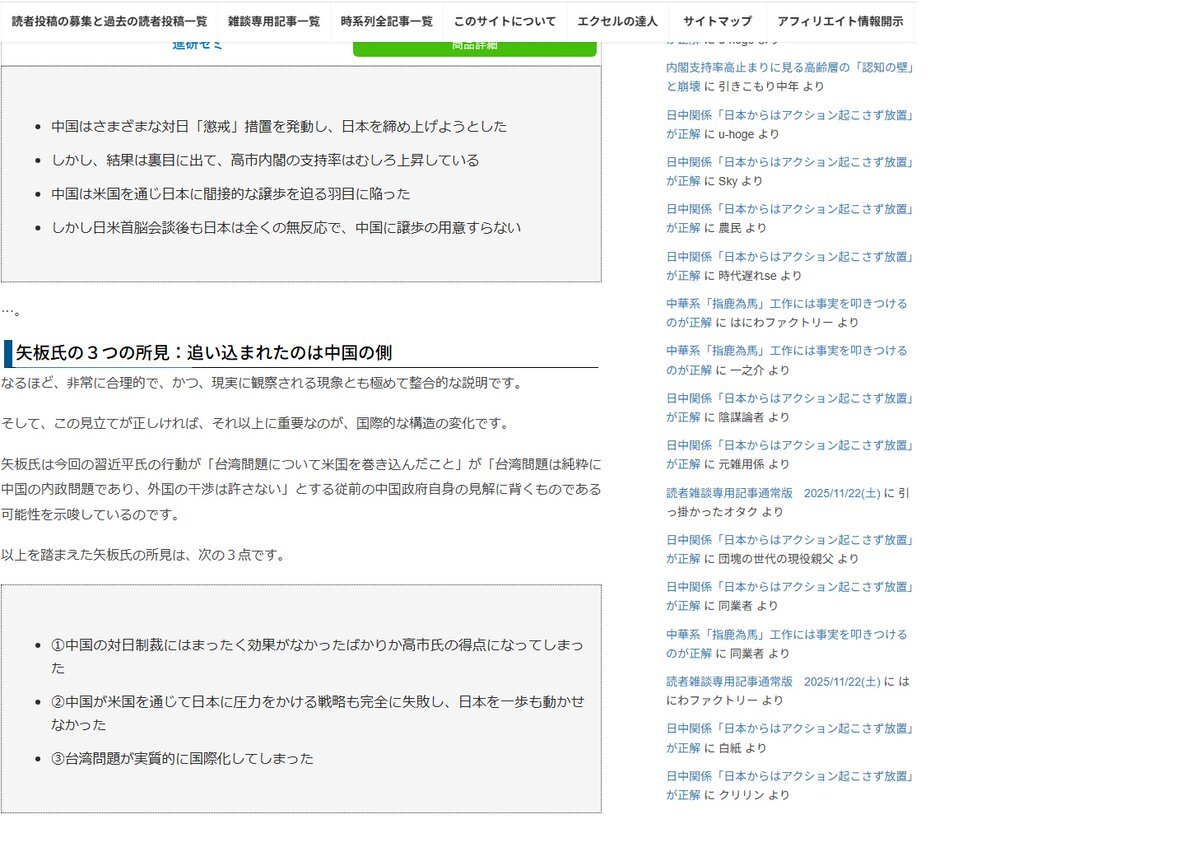Open the 読者雑談専用記事通常版 link by 引っ掛かったオタク
This screenshot has height=861, width=1200.
[773, 493]
